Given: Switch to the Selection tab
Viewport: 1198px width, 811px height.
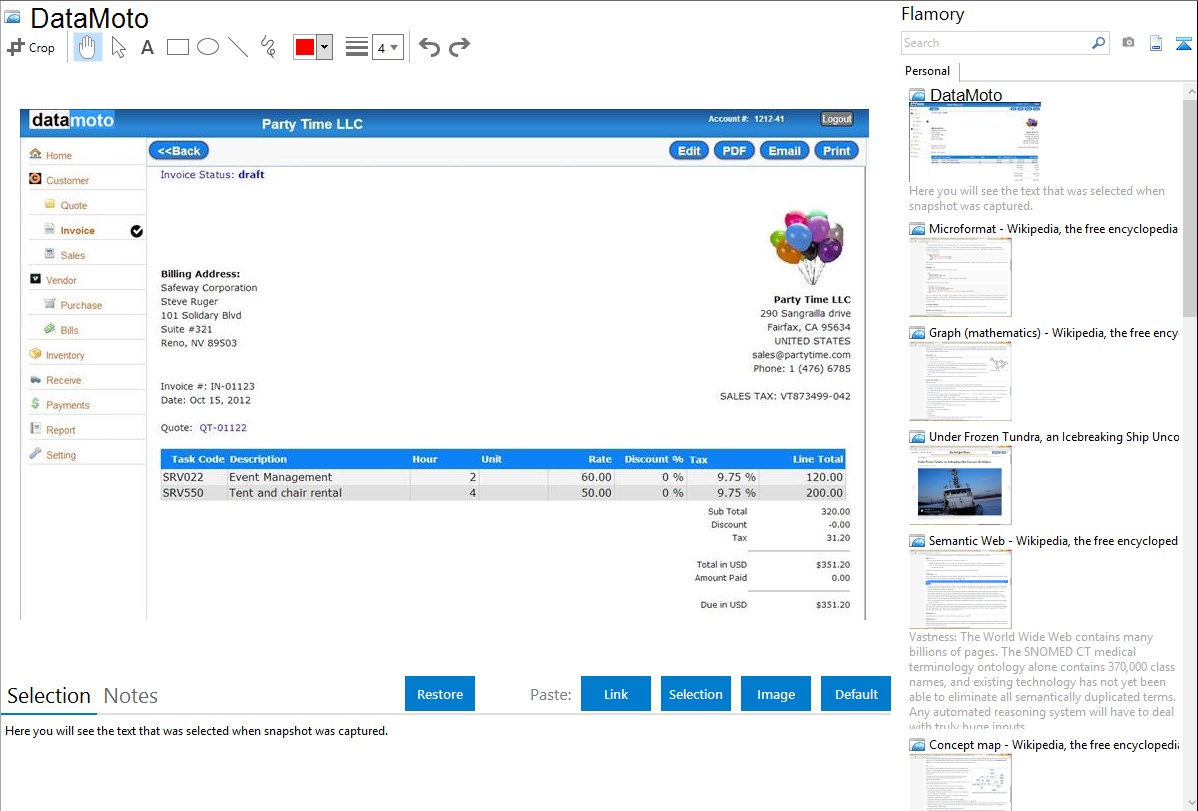Looking at the screenshot, I should (49, 696).
